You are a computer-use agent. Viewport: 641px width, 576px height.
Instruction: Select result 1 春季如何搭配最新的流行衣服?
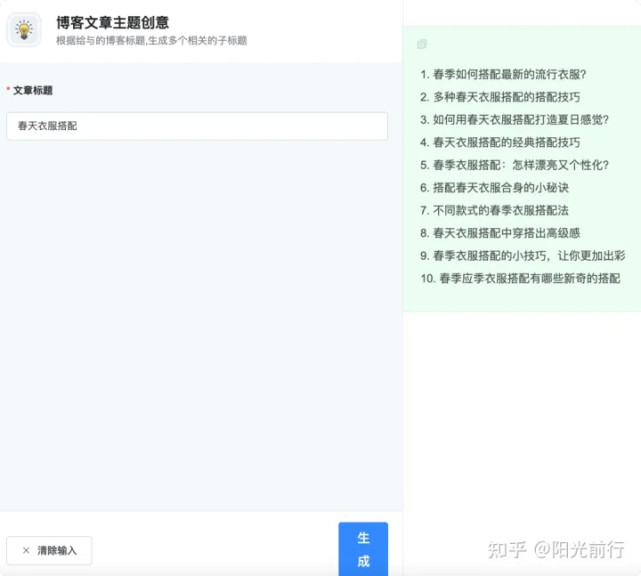(x=503, y=74)
